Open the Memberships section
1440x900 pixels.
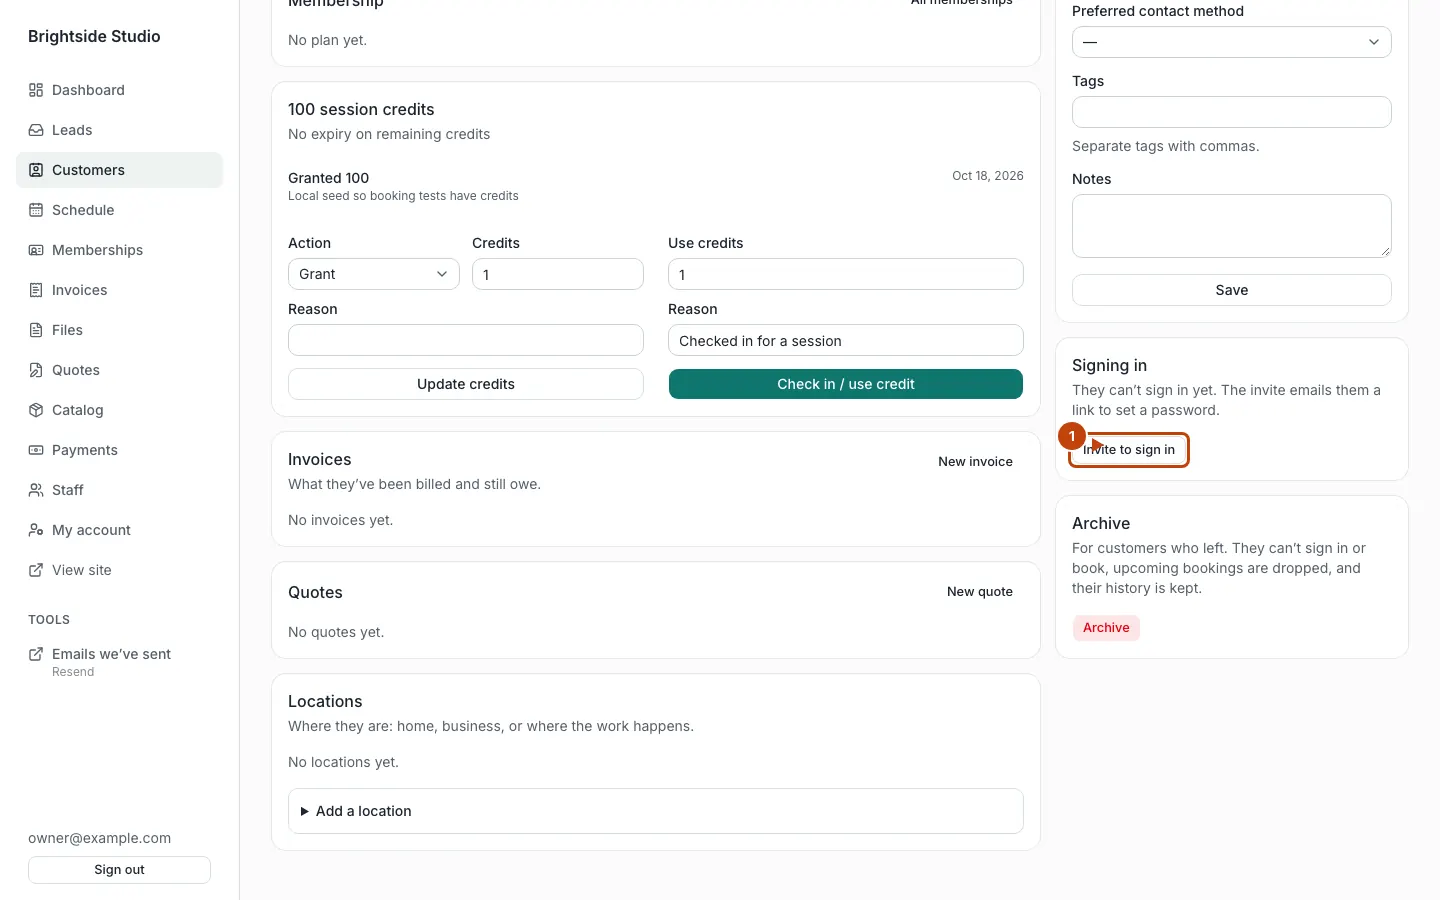(119, 250)
